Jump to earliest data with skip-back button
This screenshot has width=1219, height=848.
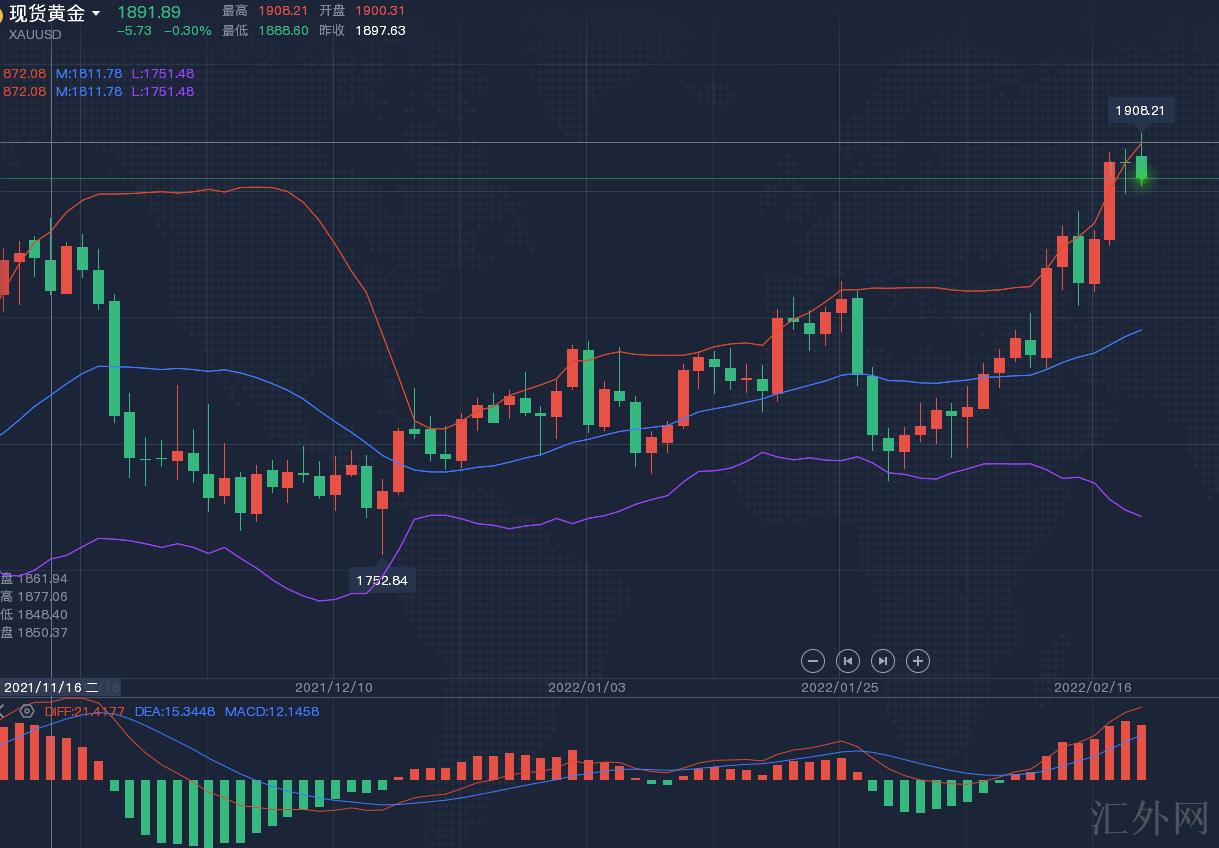click(848, 660)
